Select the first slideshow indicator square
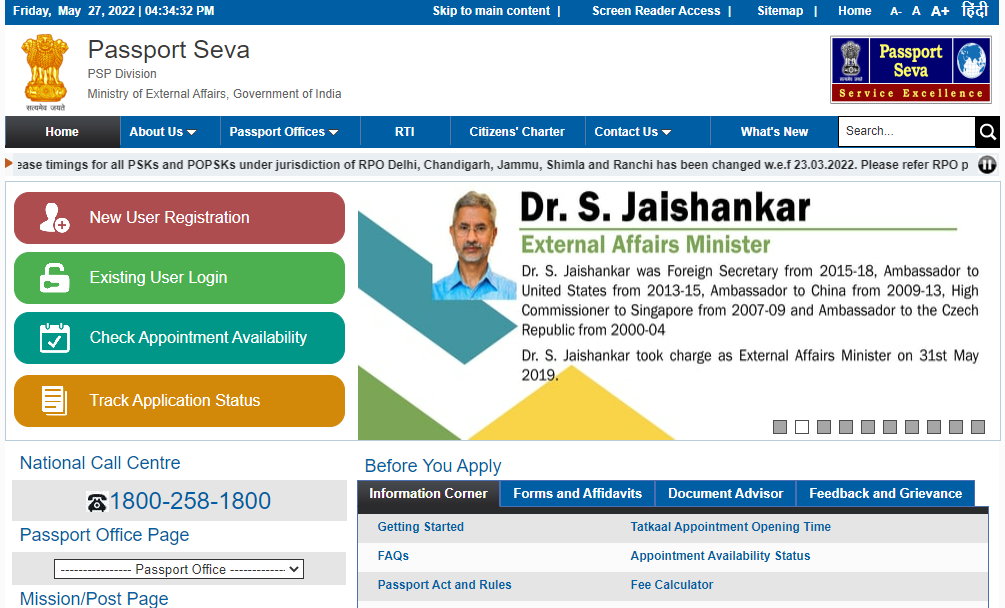 point(780,427)
